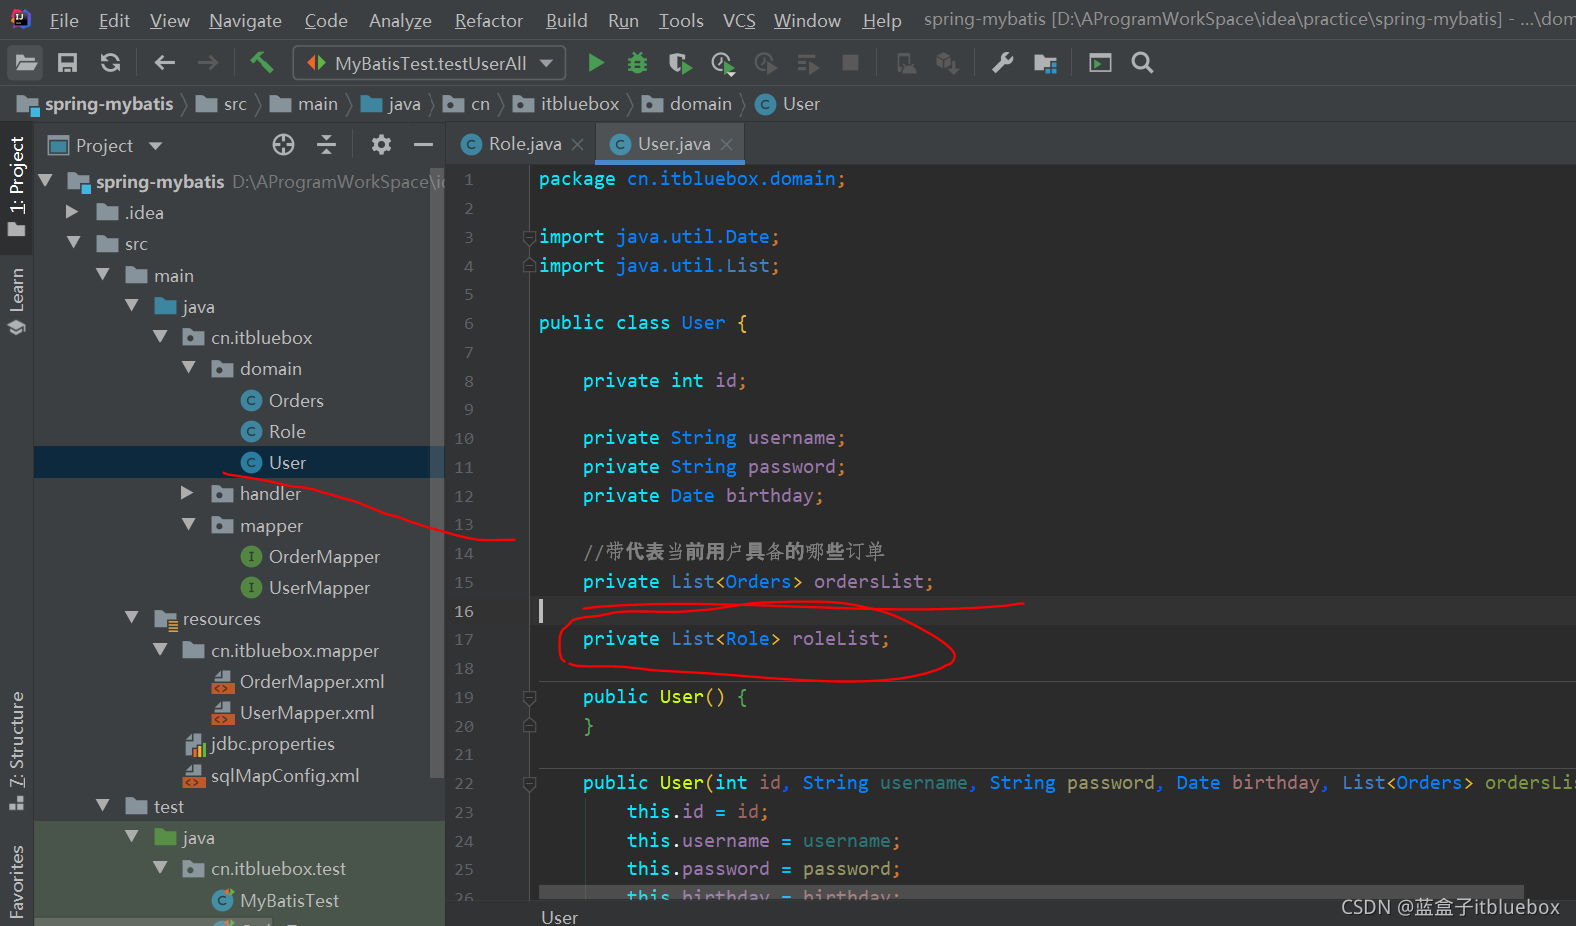Toggle the Learn tool window
1576x926 pixels.
pos(17,300)
